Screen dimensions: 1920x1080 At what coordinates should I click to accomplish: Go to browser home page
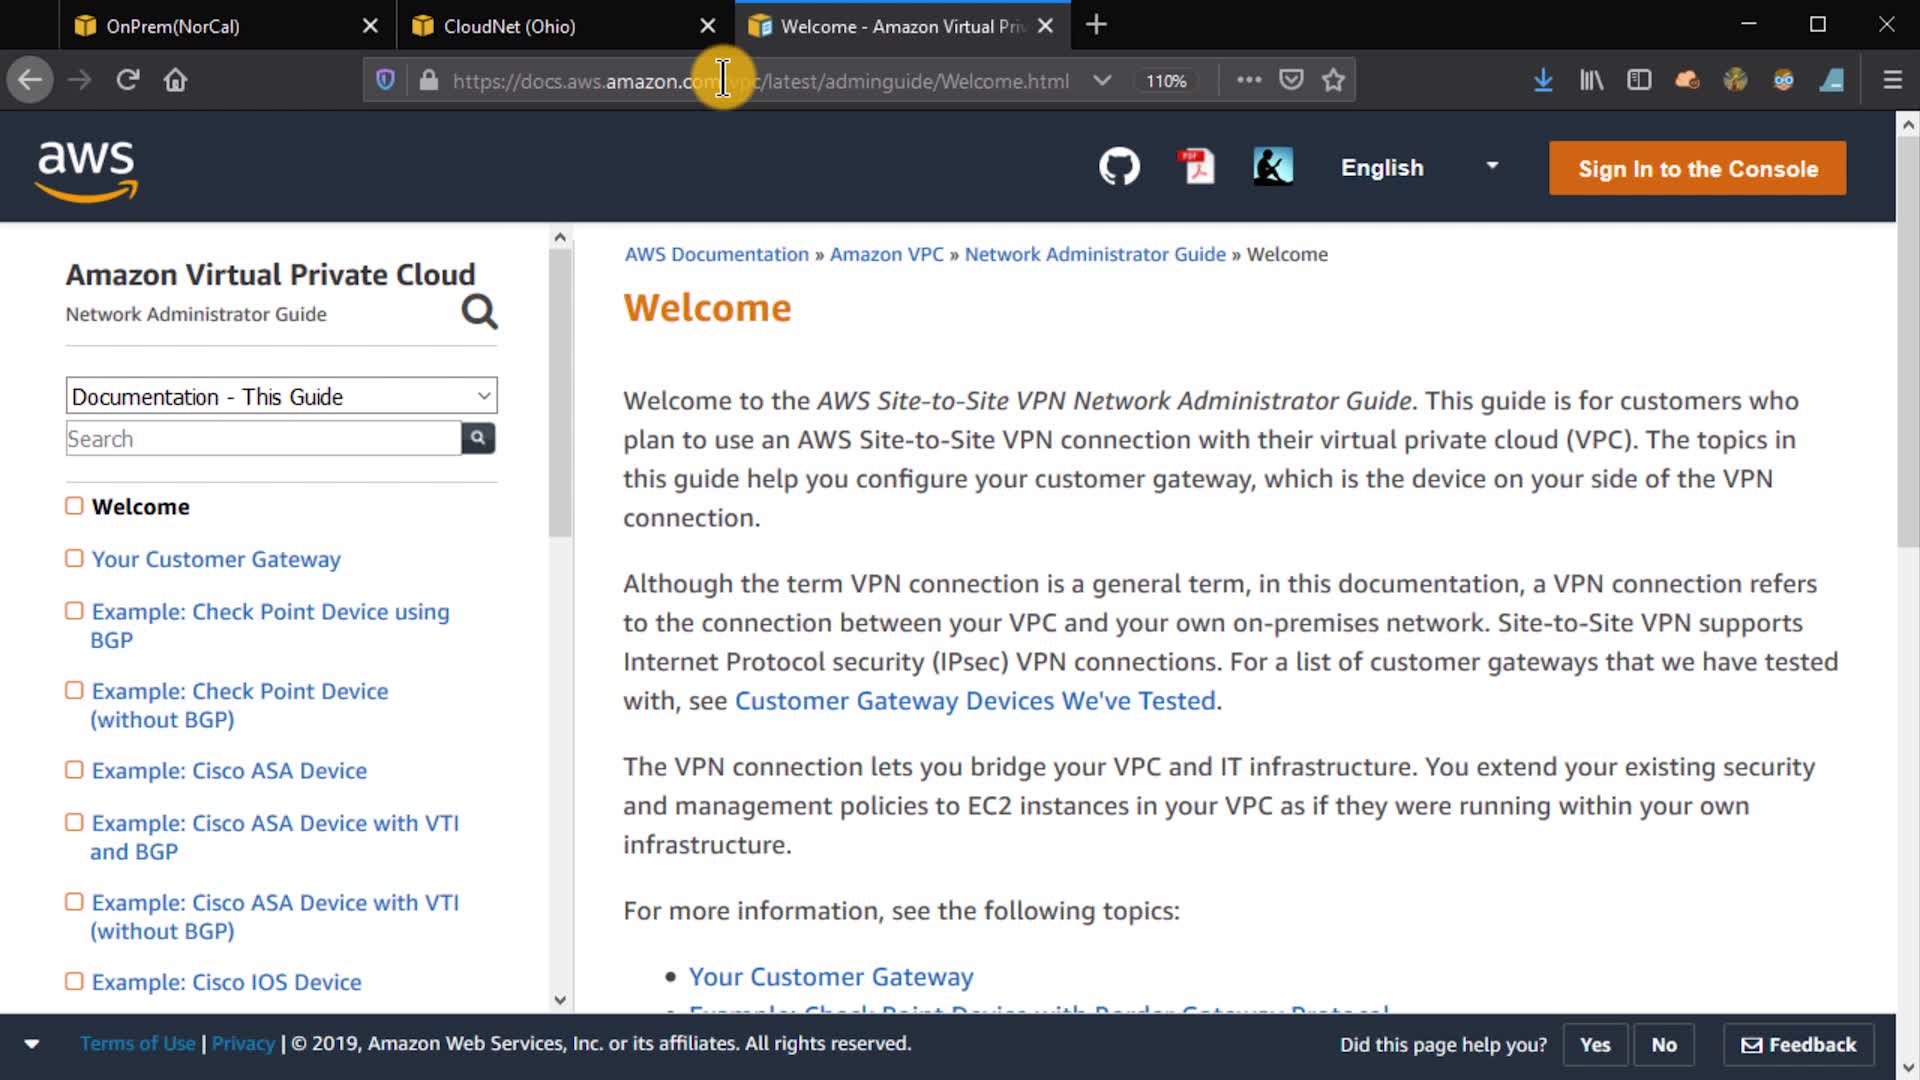coord(175,80)
